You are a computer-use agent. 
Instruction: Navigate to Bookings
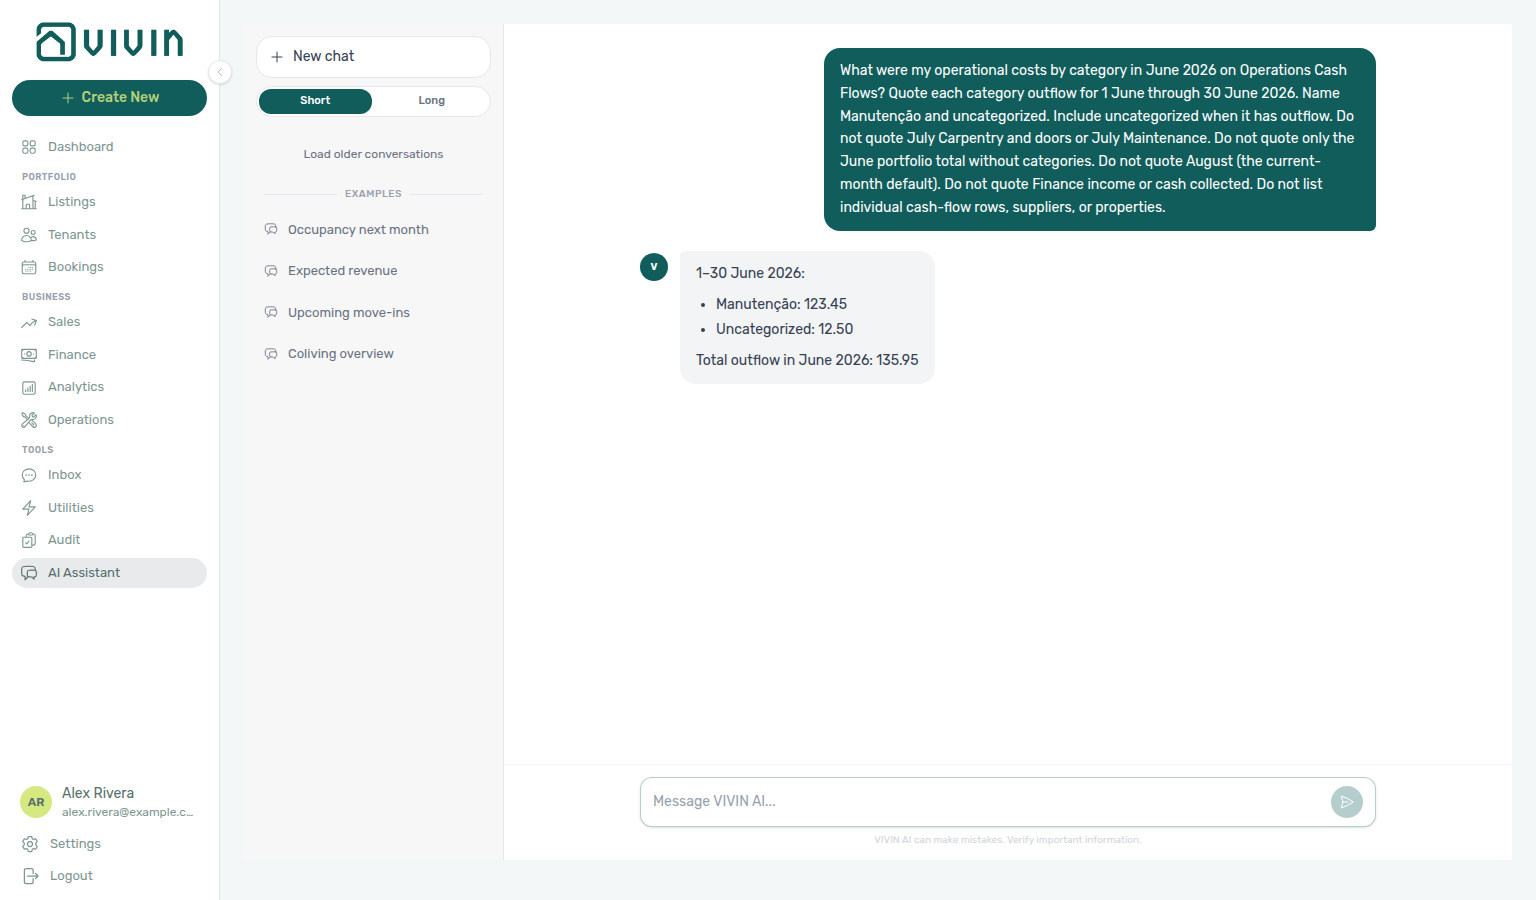point(109,267)
